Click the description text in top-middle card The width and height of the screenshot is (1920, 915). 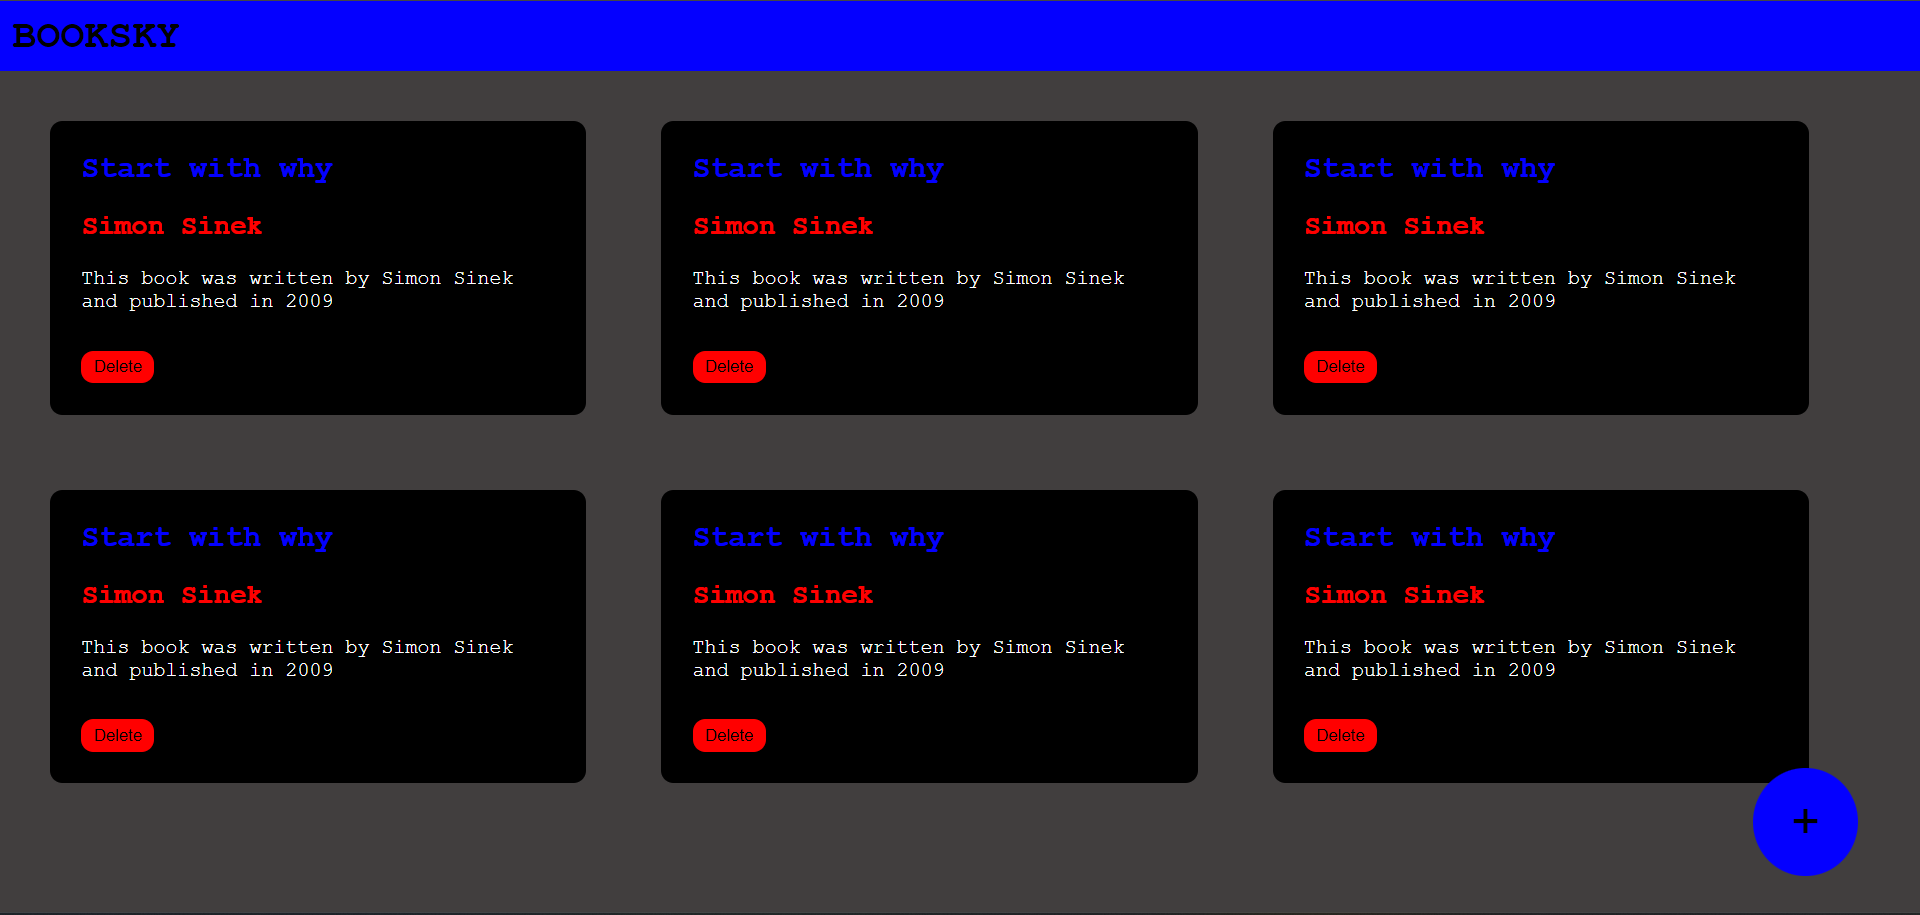pos(909,290)
